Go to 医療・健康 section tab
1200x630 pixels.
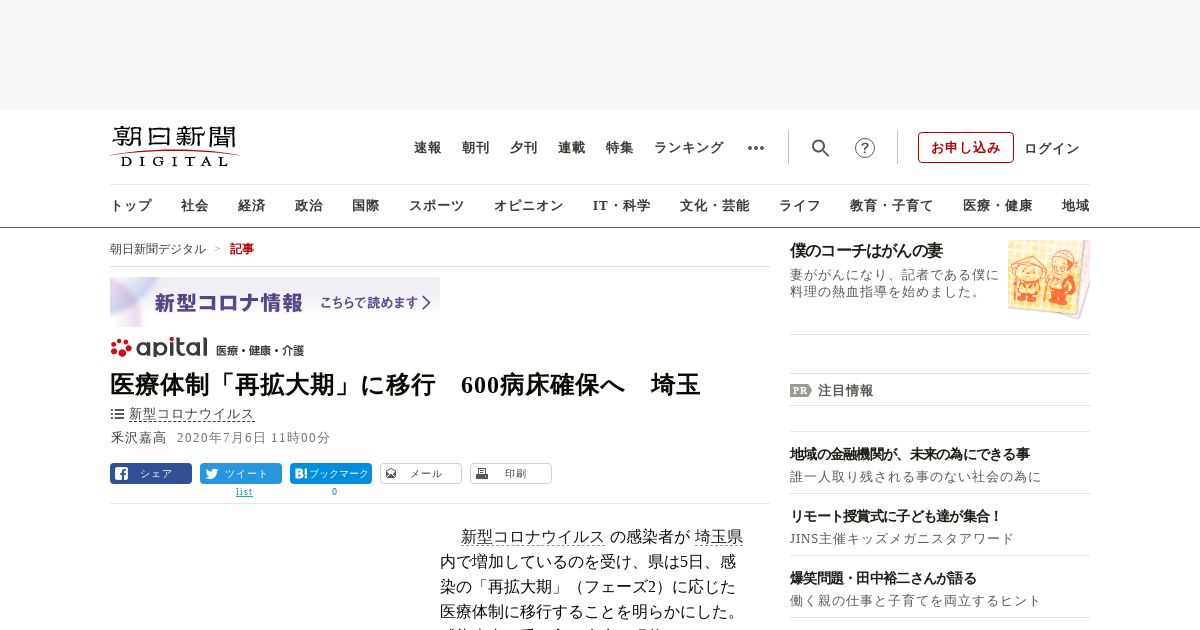pyautogui.click(x=998, y=206)
